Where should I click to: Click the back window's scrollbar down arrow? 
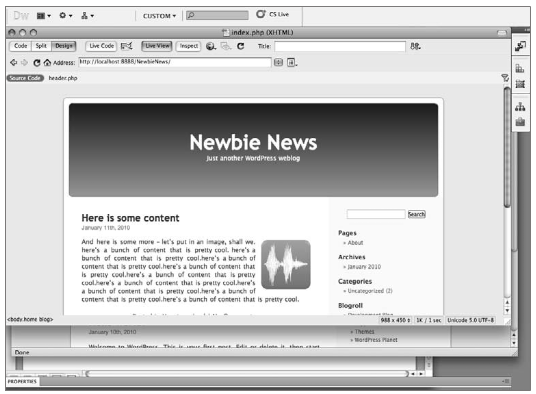coord(514,343)
